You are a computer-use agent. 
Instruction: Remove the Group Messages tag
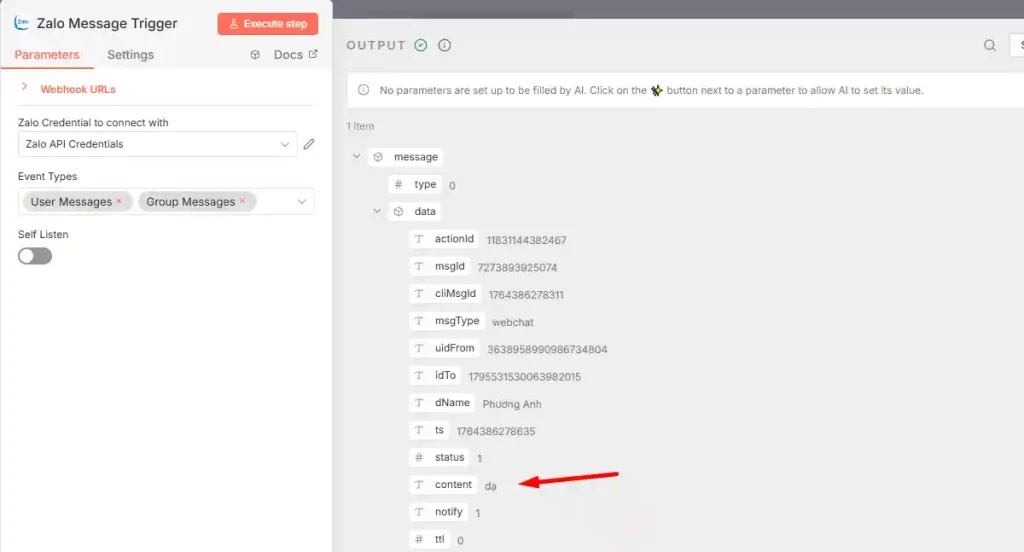(242, 201)
